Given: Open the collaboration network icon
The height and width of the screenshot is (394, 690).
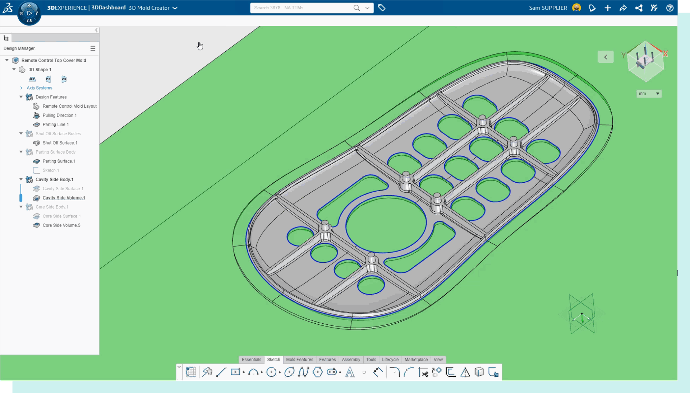Looking at the screenshot, I should pos(639,7).
